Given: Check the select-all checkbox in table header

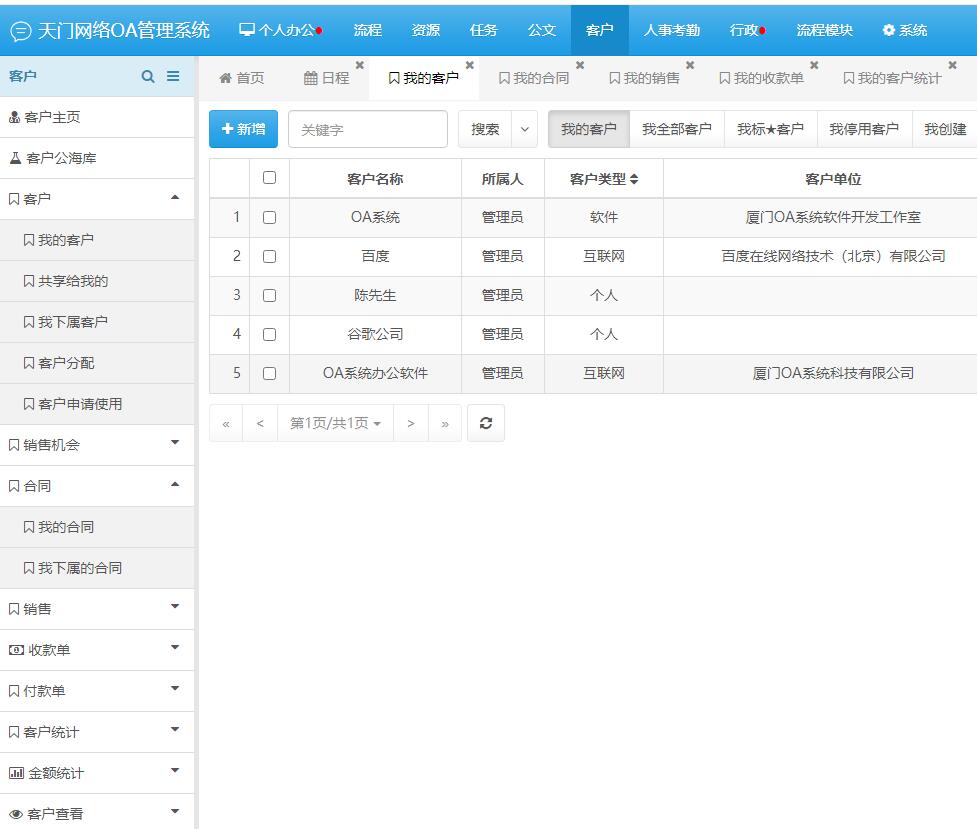Looking at the screenshot, I should pos(269,178).
